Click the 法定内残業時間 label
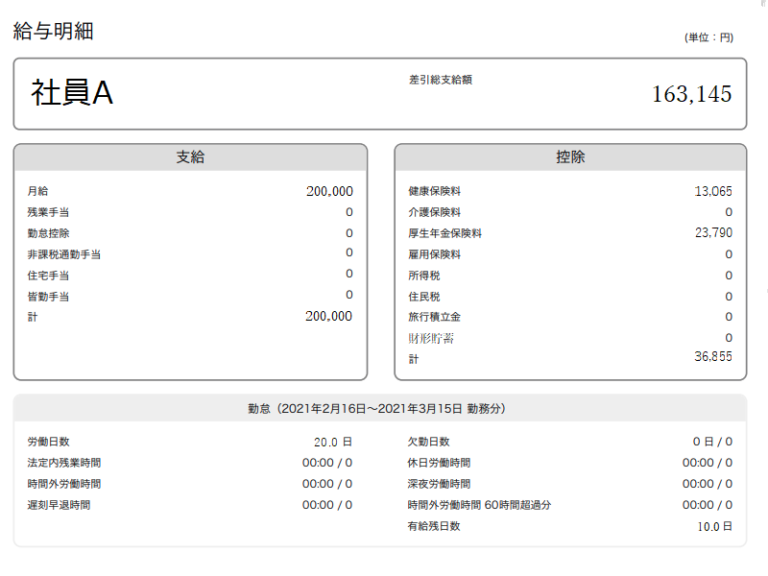The image size is (768, 576). click(x=64, y=462)
